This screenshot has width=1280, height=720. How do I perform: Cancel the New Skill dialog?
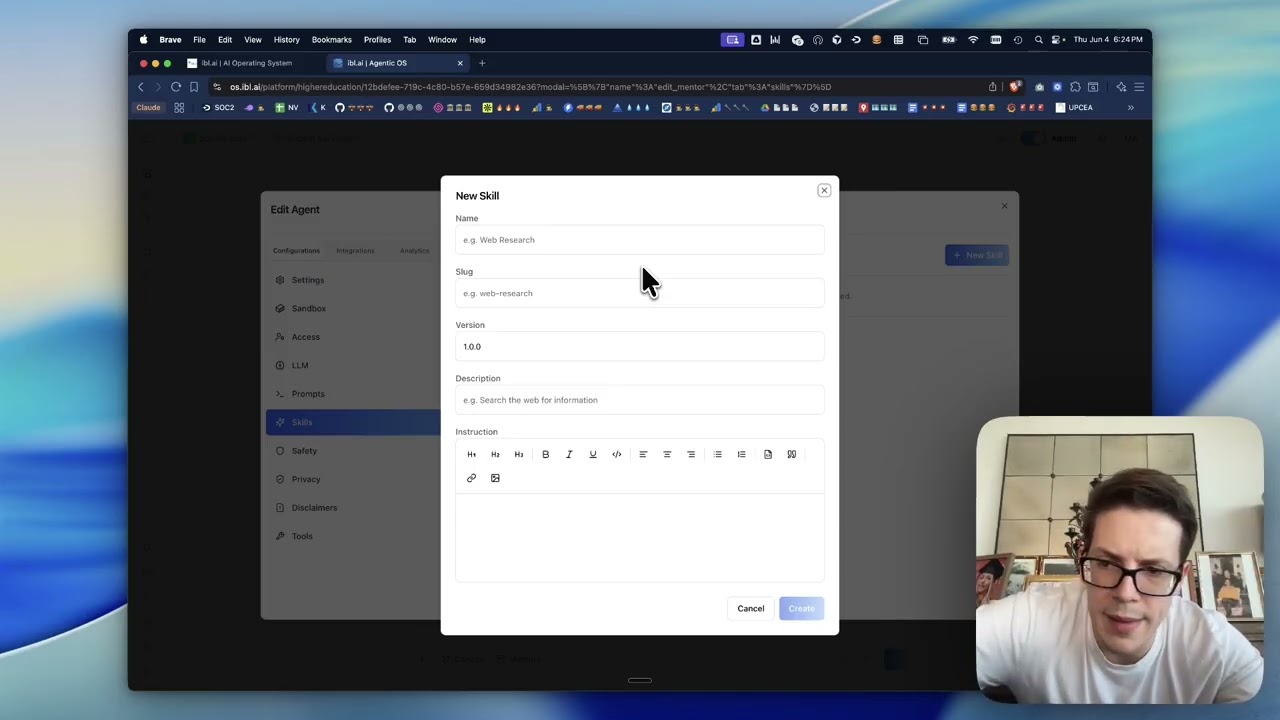coord(751,608)
